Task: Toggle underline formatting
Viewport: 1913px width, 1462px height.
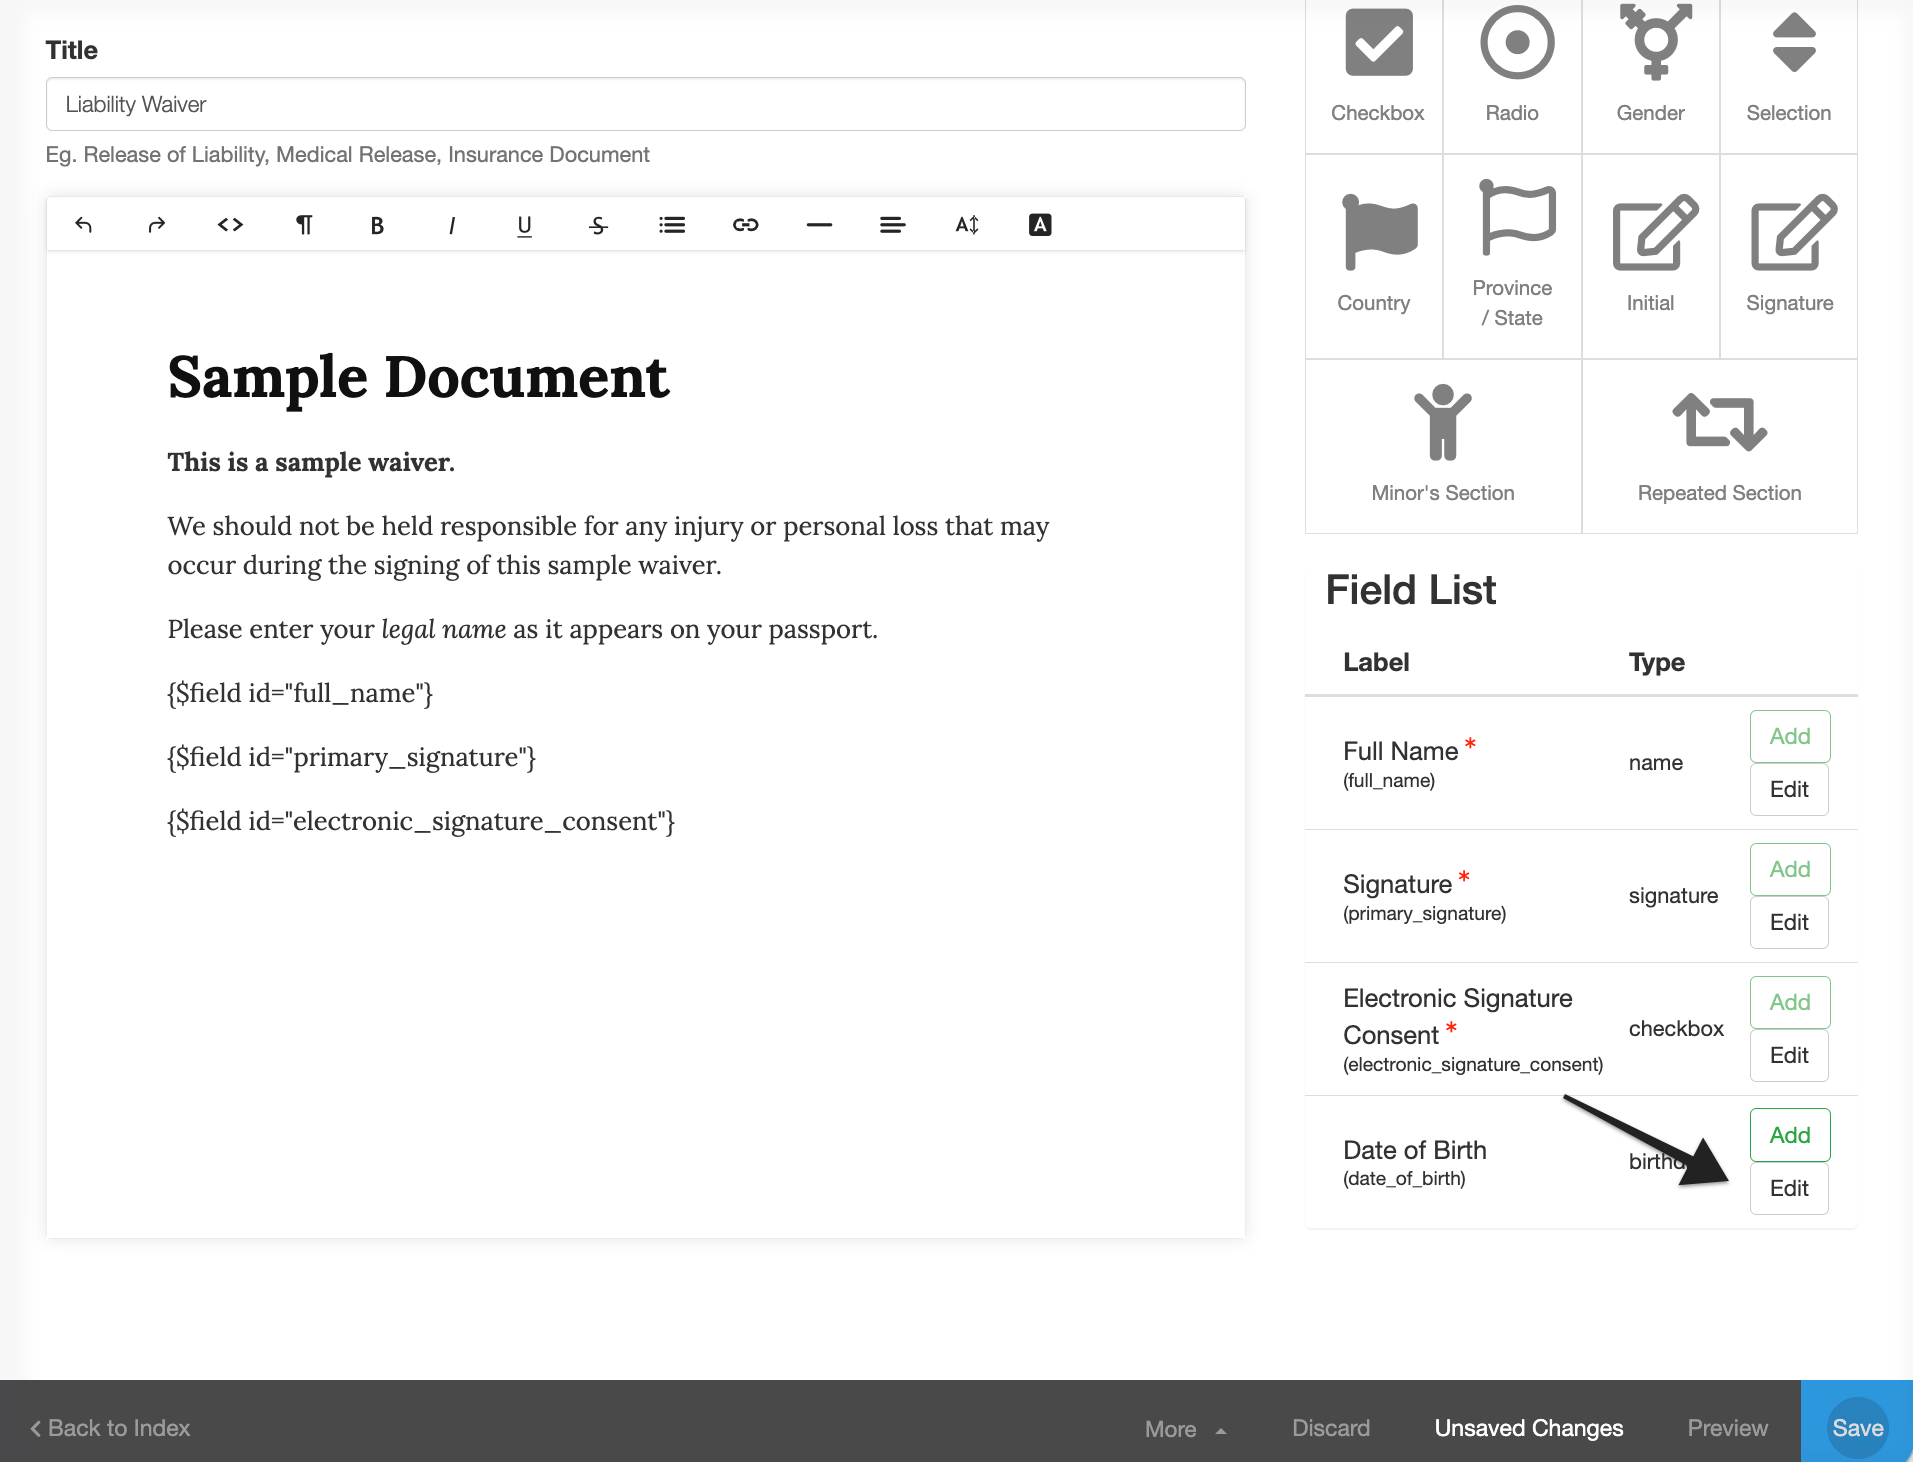Action: pyautogui.click(x=524, y=225)
